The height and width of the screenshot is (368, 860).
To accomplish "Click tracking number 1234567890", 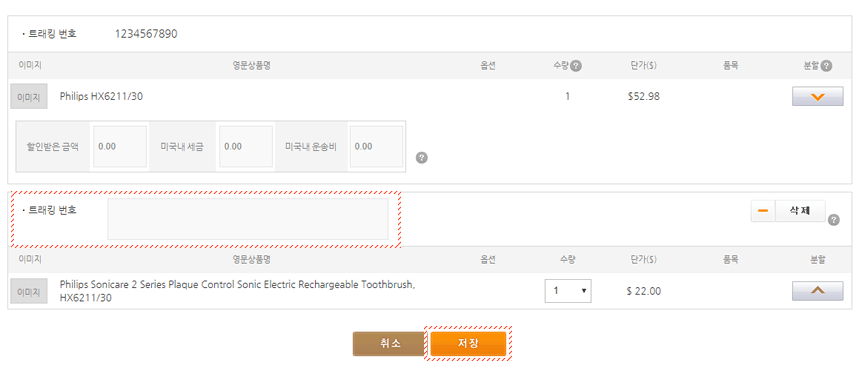I will click(146, 34).
